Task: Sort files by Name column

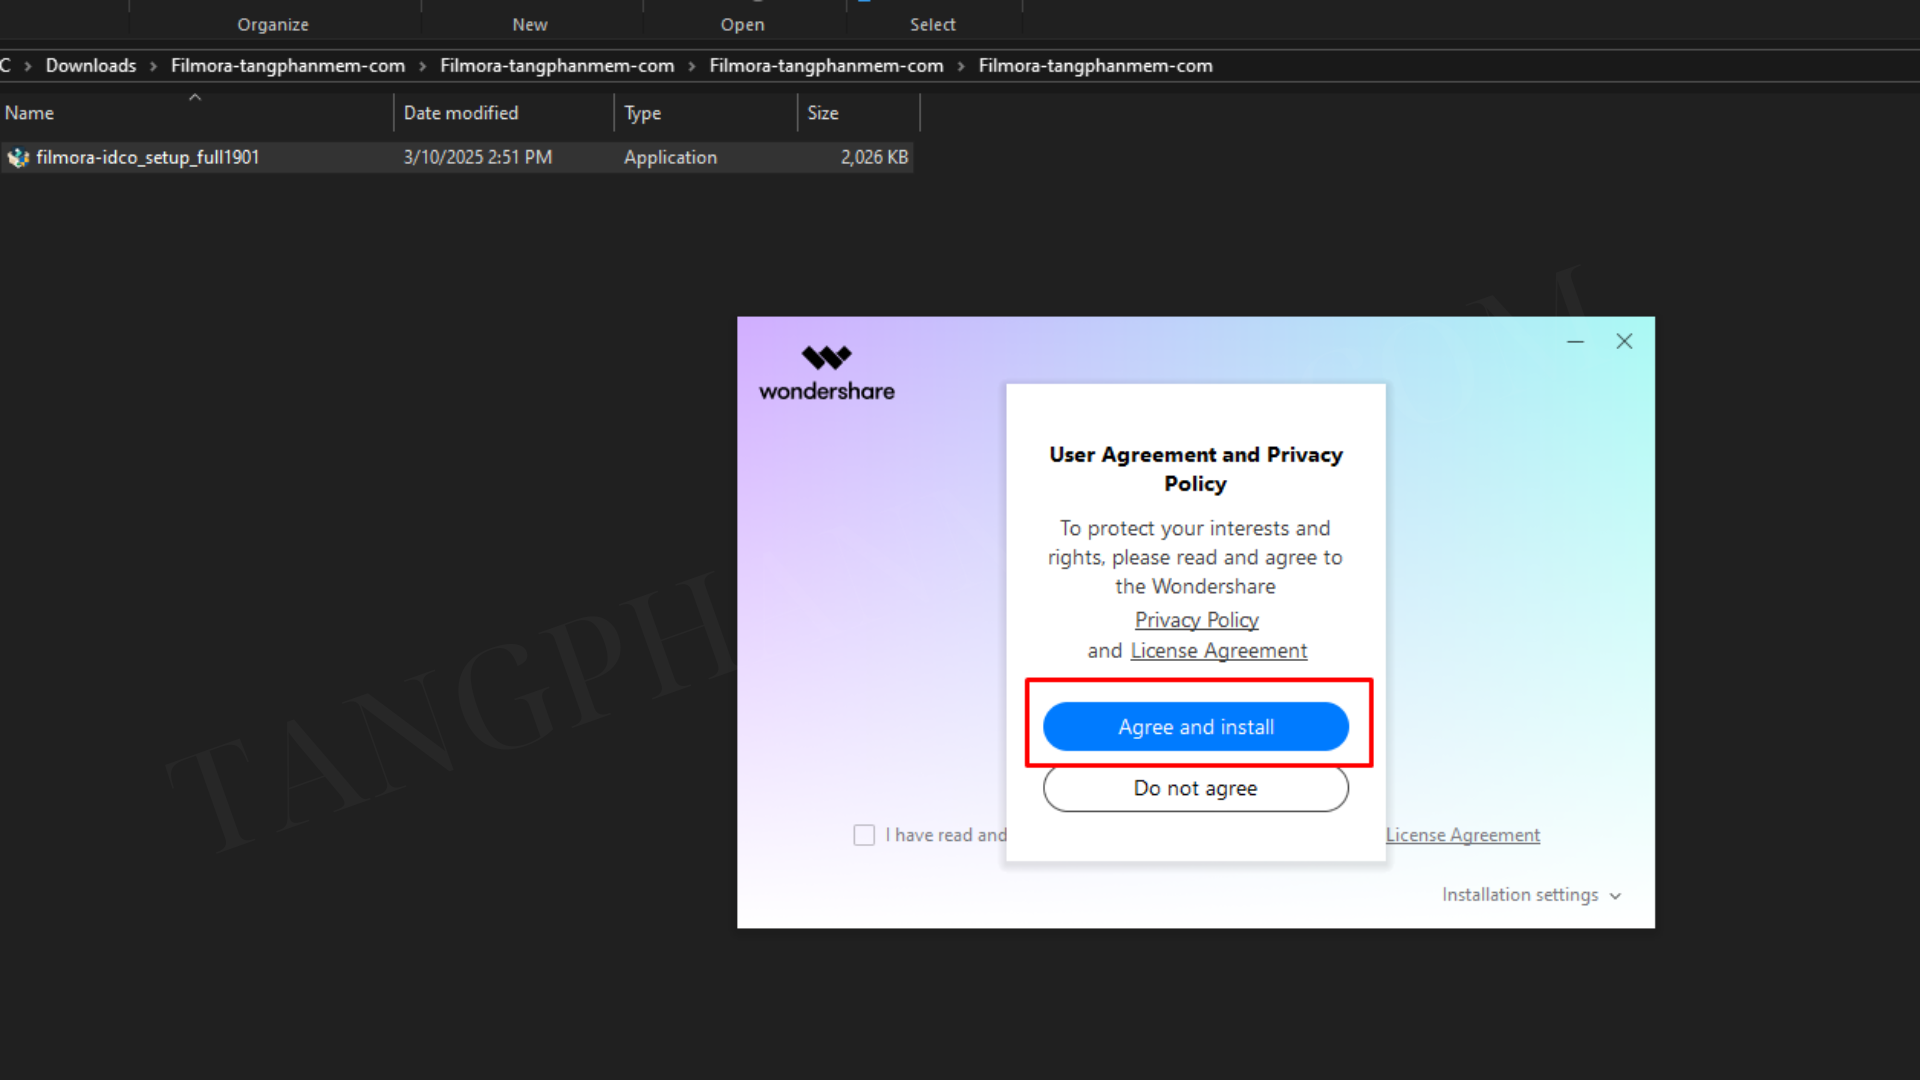Action: point(29,113)
